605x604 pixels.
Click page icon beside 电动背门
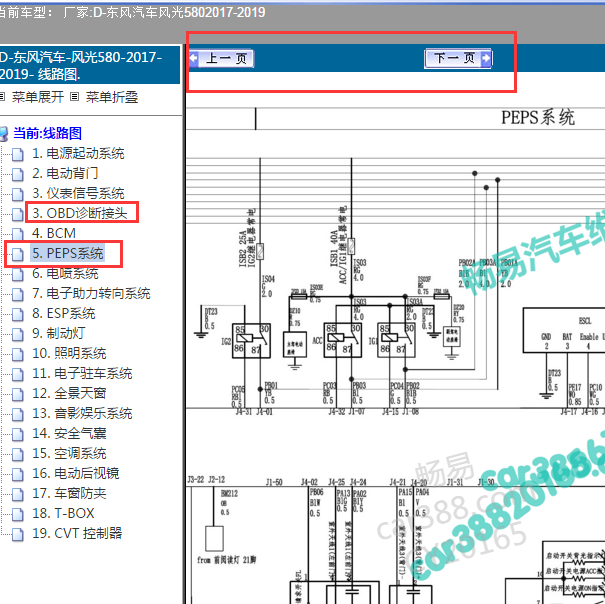coord(17,174)
